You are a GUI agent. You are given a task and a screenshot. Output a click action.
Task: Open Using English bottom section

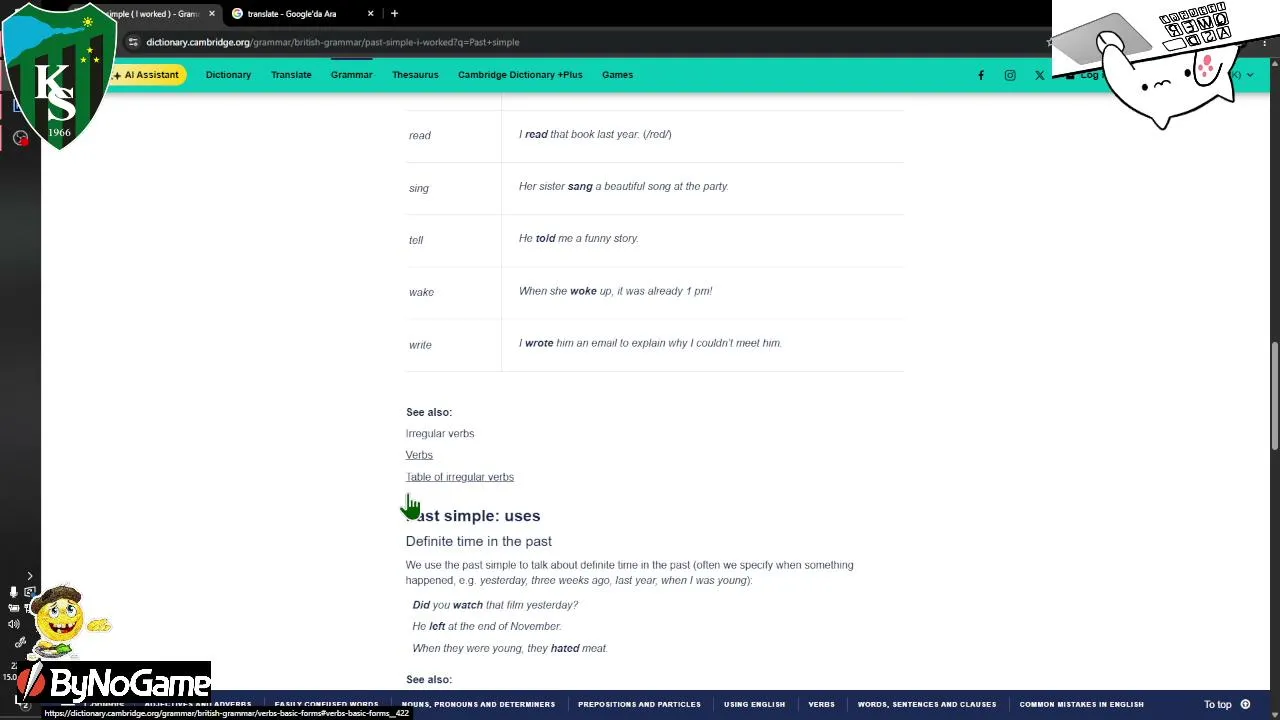click(x=754, y=704)
